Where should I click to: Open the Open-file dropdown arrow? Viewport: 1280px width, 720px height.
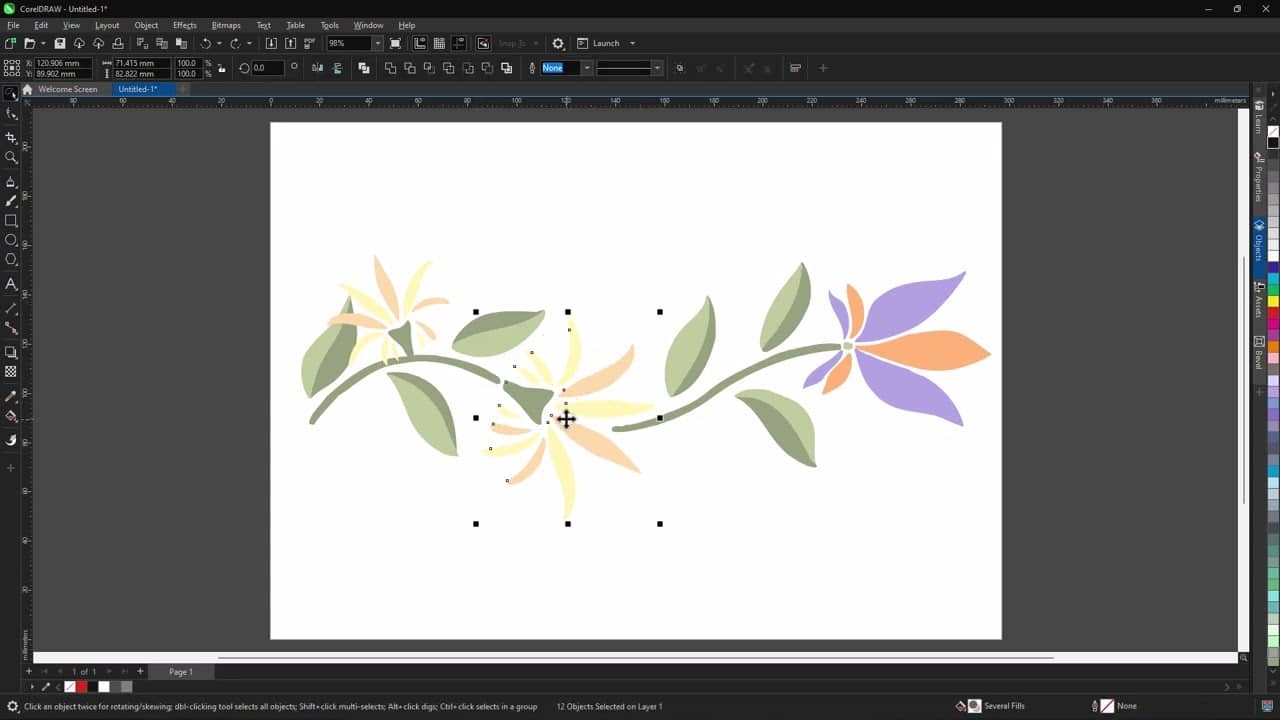(43, 43)
